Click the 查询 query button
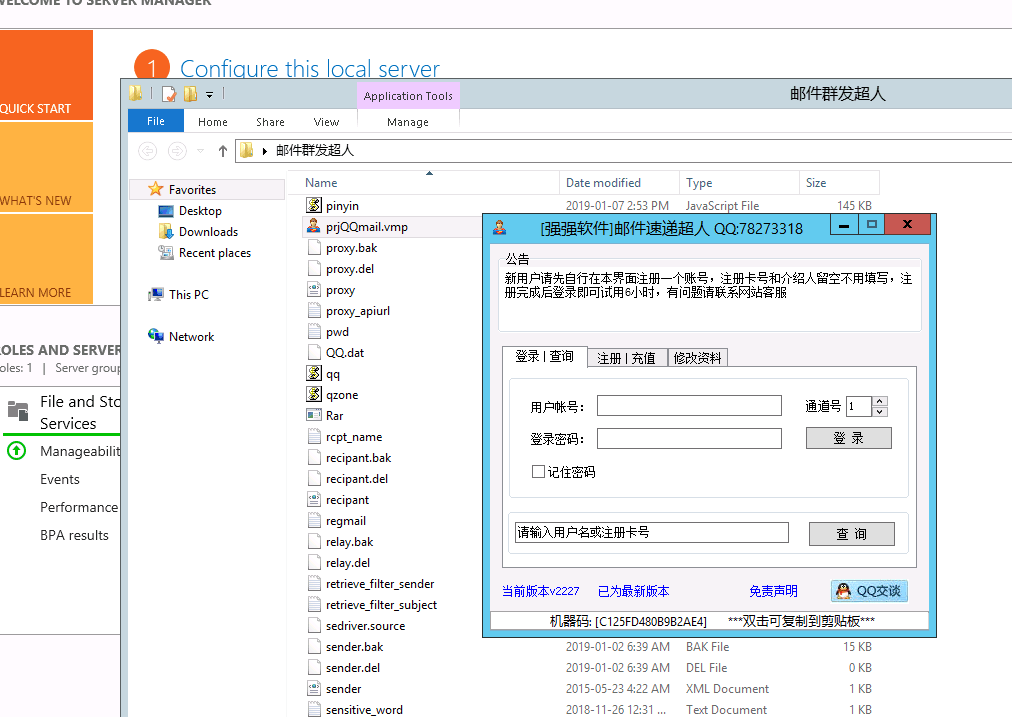The height and width of the screenshot is (717, 1012). 852,534
